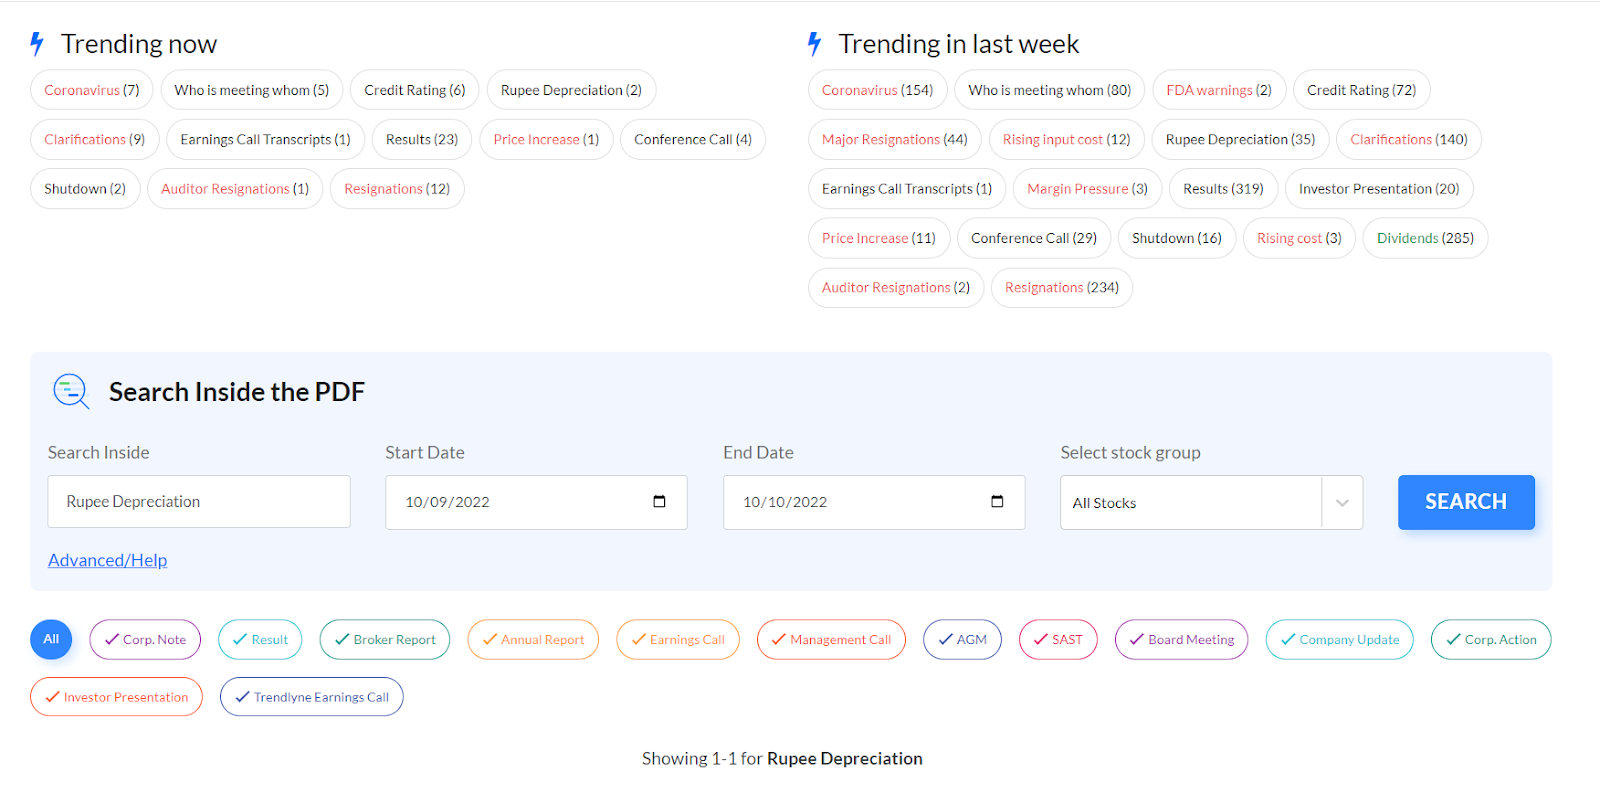Select Shutdown (16) tag
Screen dimensions: 1600x793
click(x=1177, y=238)
